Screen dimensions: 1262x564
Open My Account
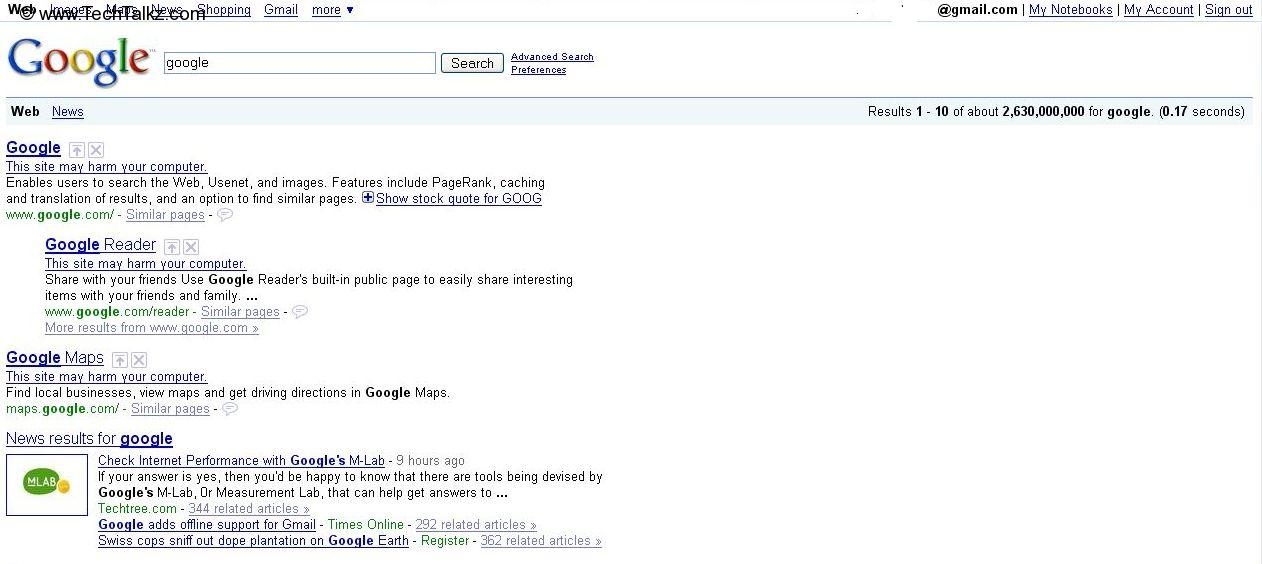coord(1158,10)
